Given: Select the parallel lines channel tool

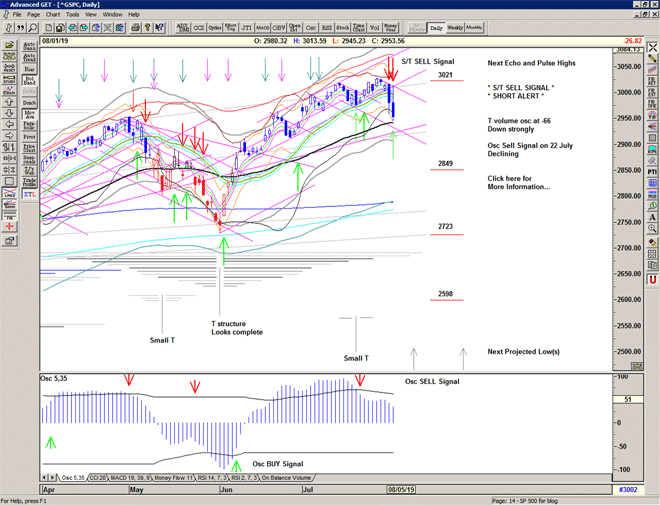Looking at the screenshot, I should pyautogui.click(x=652, y=70).
